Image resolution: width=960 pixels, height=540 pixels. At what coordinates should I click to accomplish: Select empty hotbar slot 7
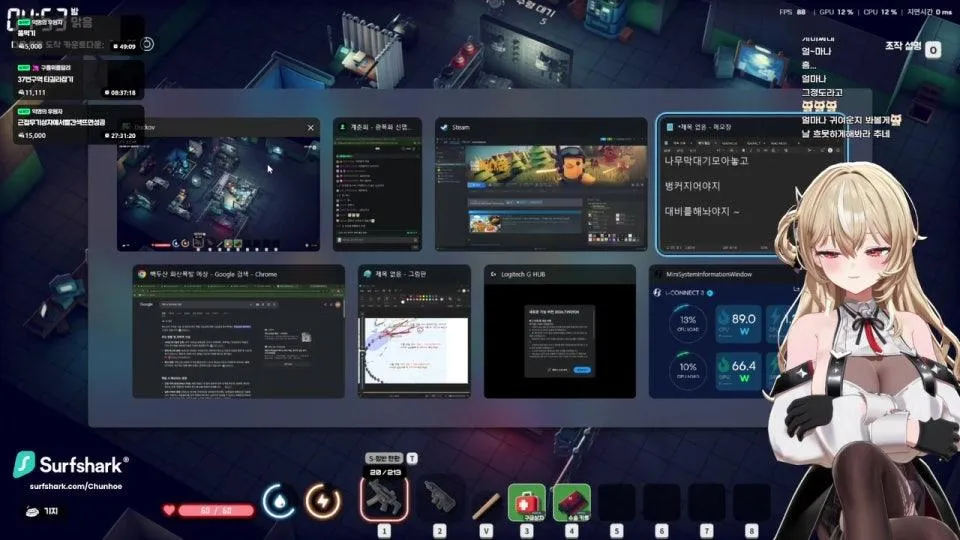[707, 502]
